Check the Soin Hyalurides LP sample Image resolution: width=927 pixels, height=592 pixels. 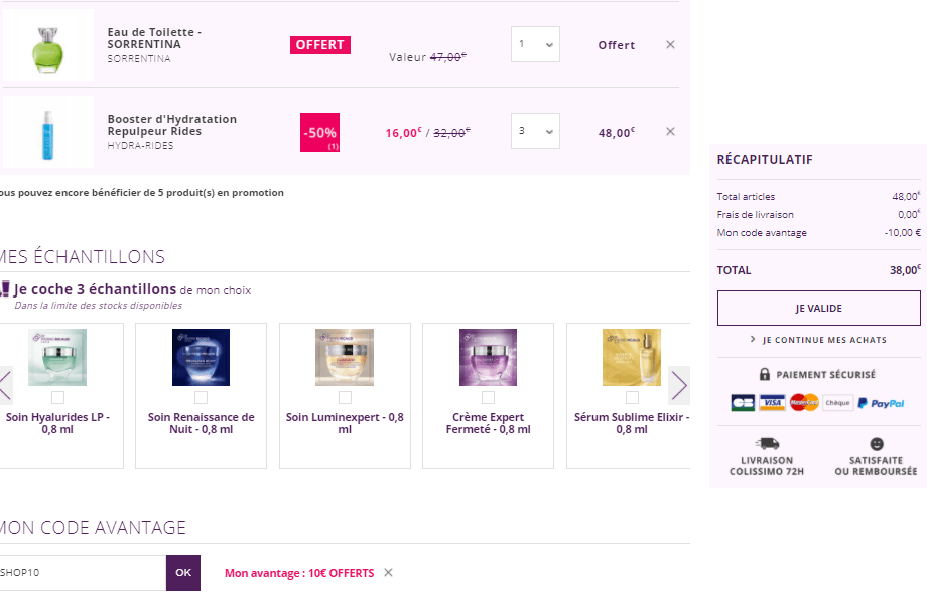pos(57,398)
